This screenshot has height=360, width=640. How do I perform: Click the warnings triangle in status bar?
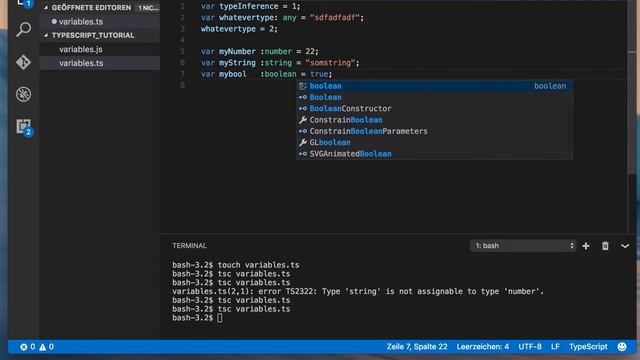[x=42, y=347]
